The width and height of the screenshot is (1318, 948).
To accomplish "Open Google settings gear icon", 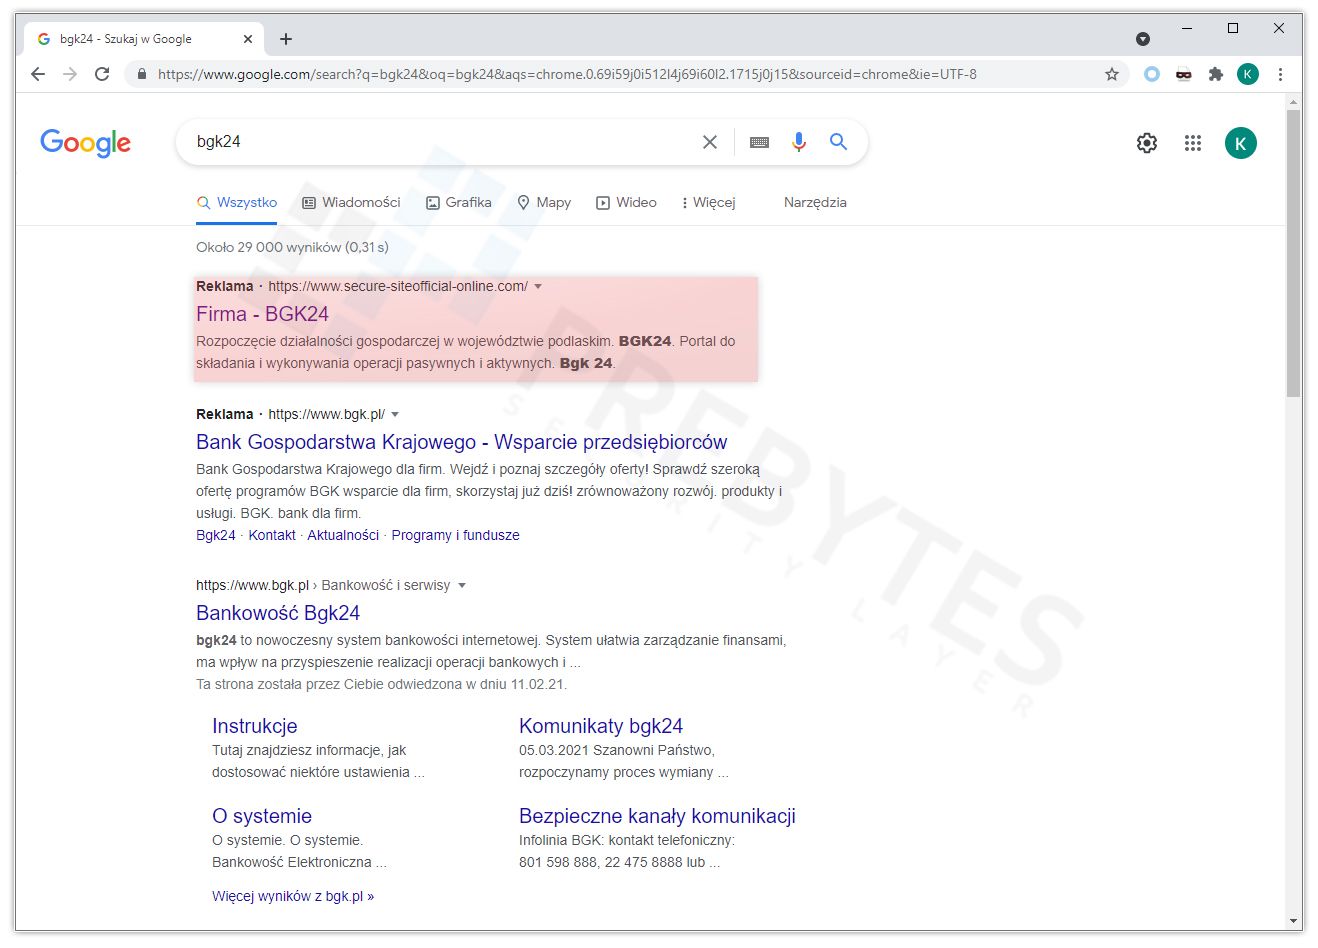I will [1147, 143].
